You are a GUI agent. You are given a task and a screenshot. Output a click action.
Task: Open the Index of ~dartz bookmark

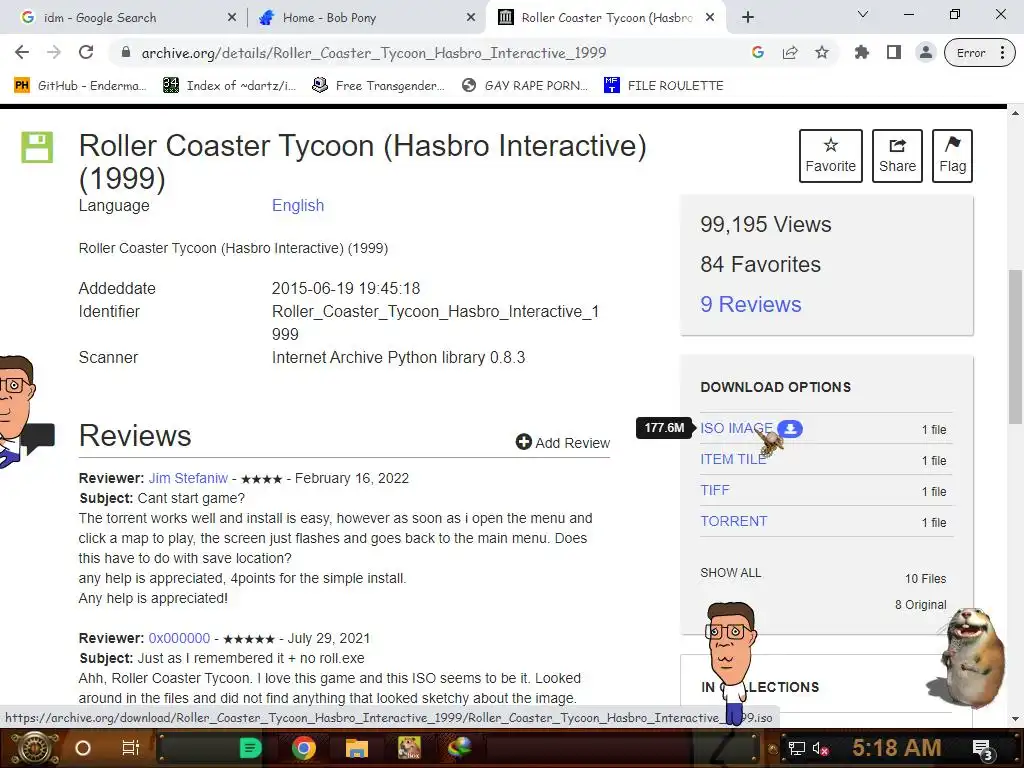click(x=229, y=86)
